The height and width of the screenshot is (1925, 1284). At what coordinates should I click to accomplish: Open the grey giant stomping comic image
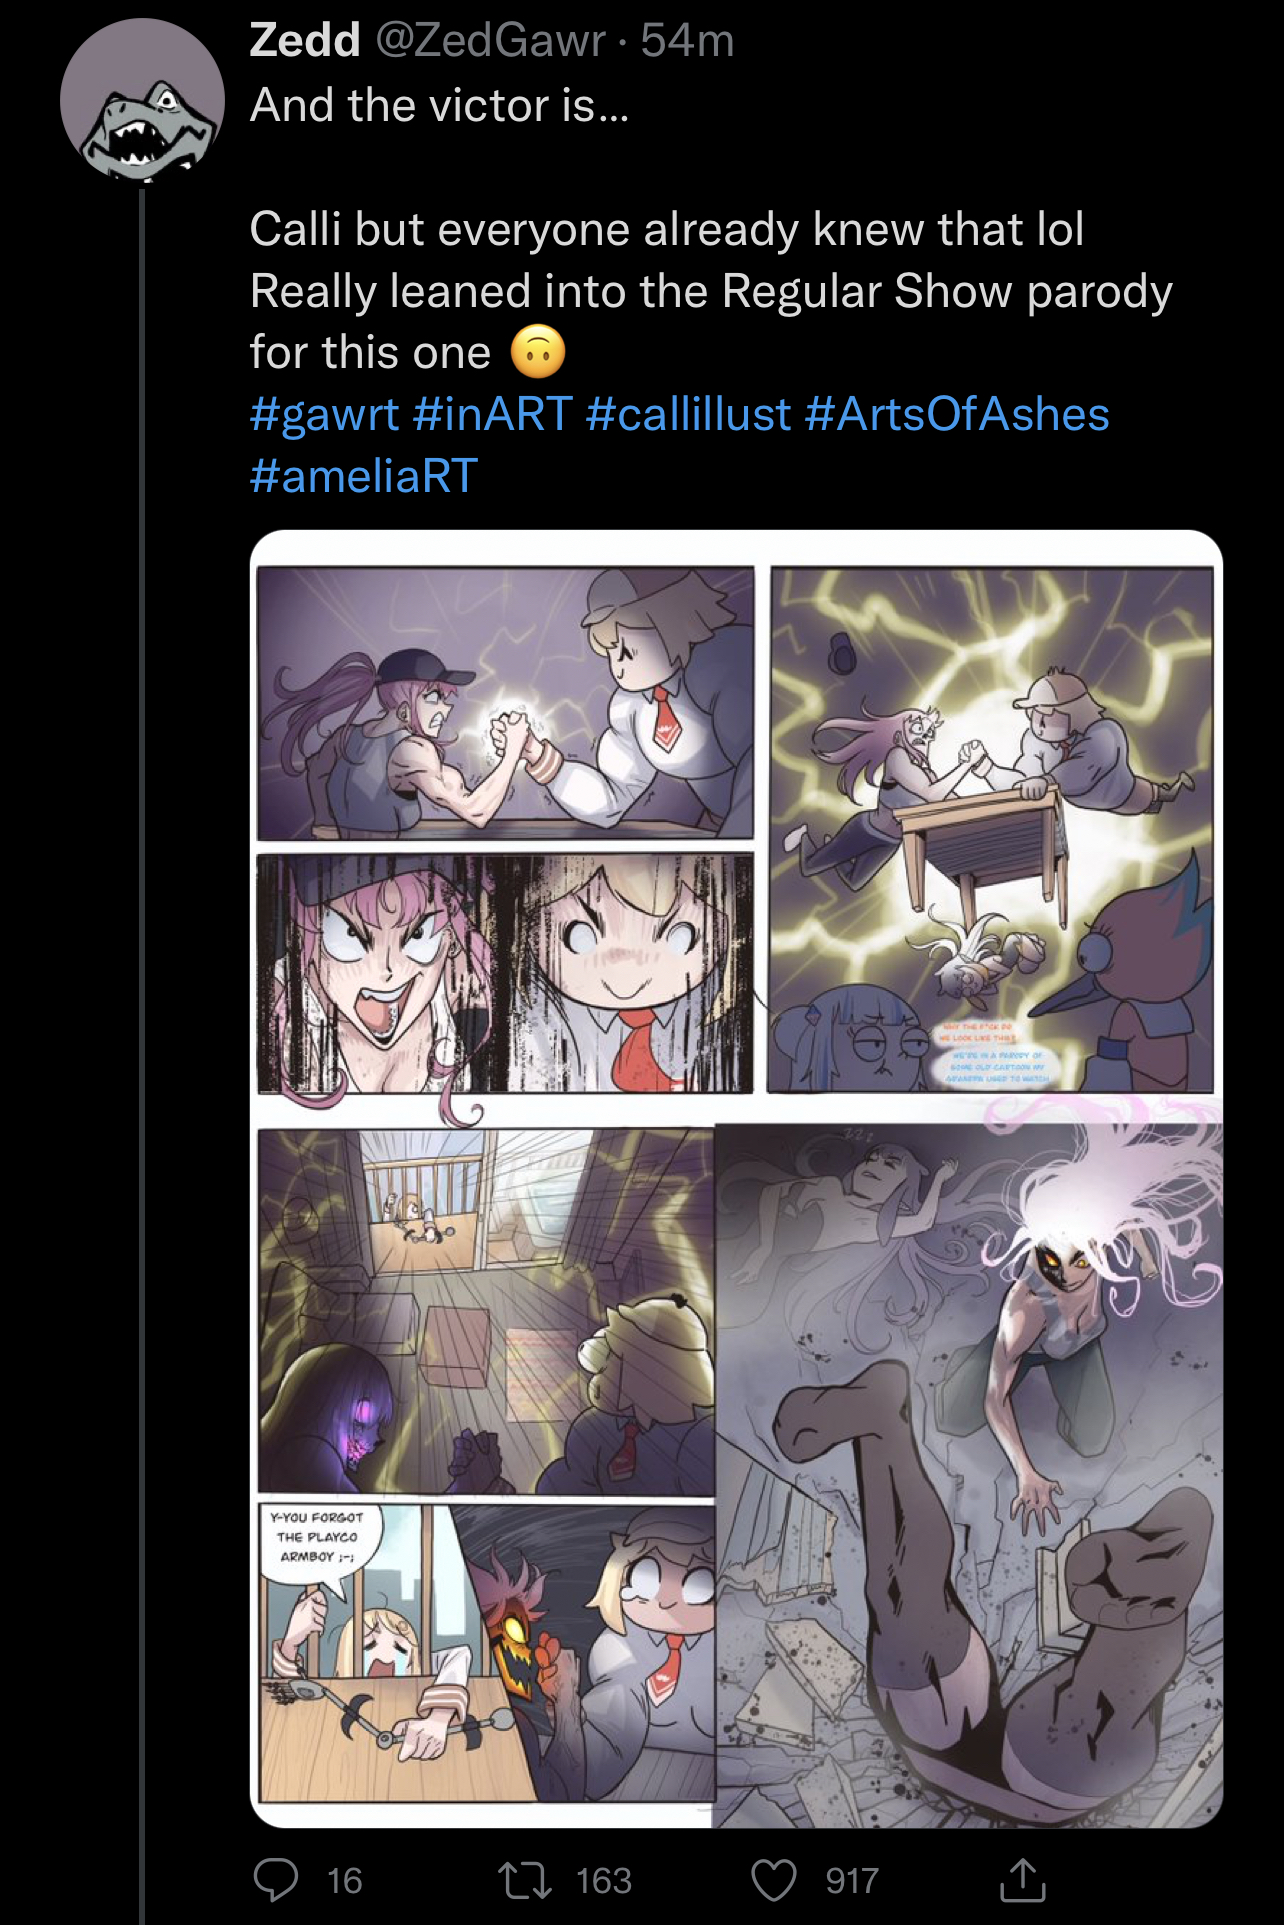click(969, 1475)
